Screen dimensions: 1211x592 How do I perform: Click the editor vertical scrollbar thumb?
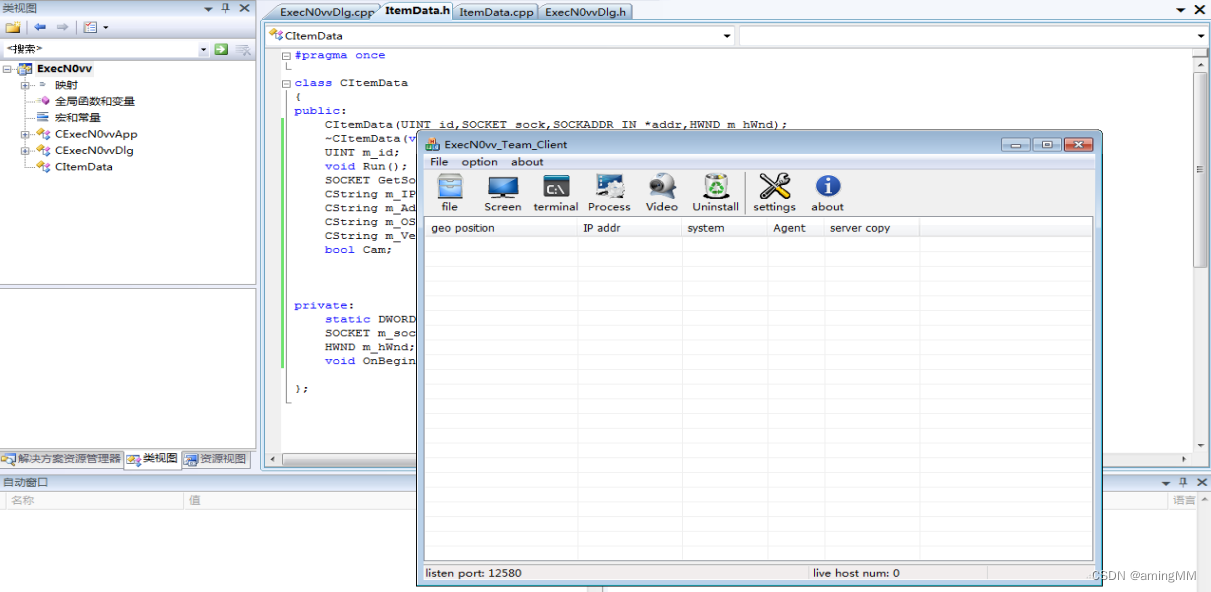click(x=1201, y=169)
